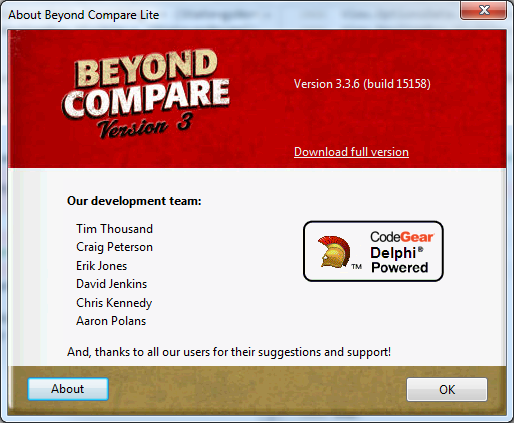Click the name David Jenkins
Viewport: 514px width, 423px height.
[112, 284]
